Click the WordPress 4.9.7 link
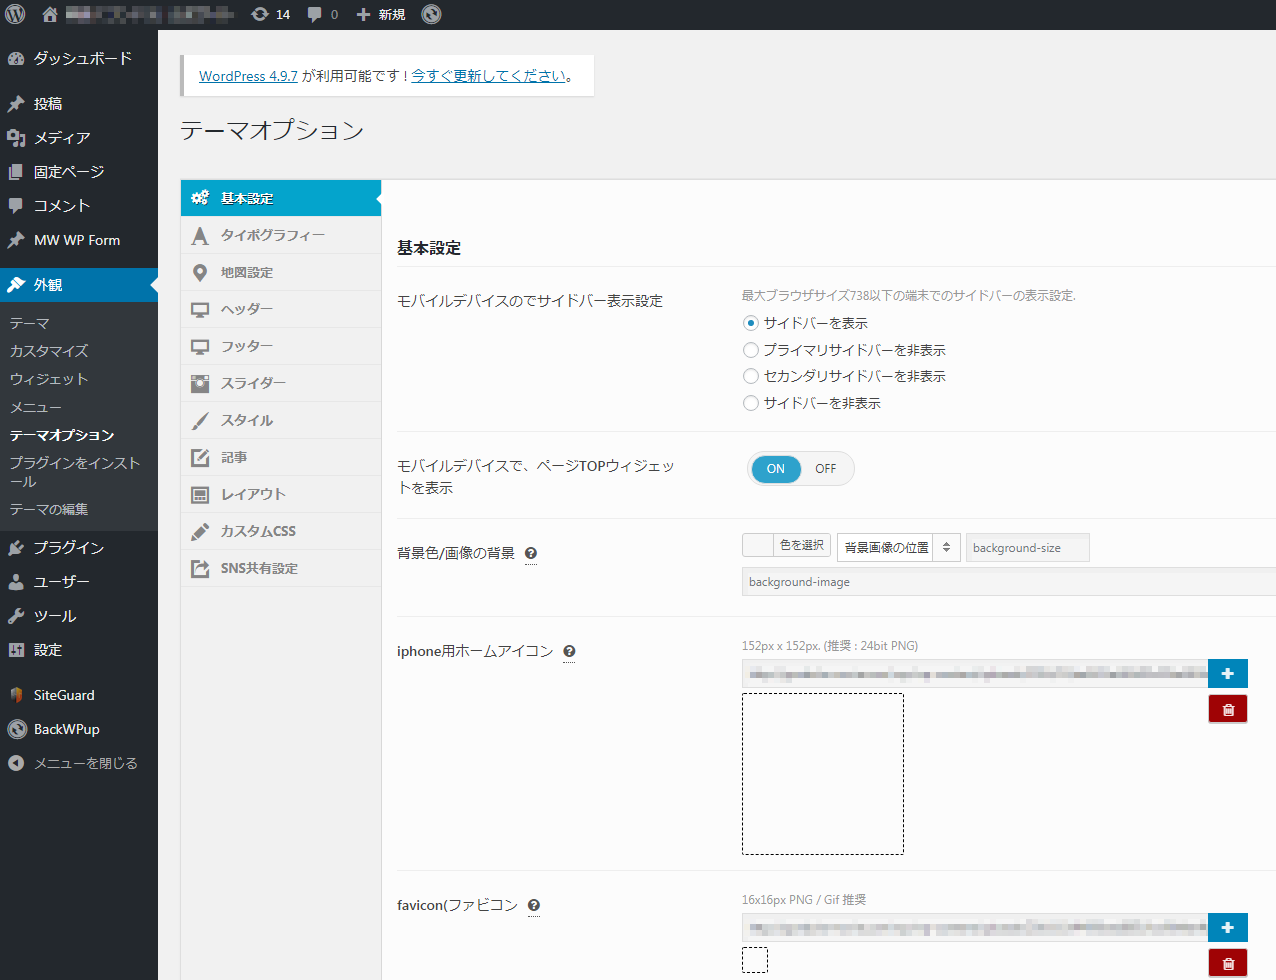The height and width of the screenshot is (980, 1276). [x=248, y=76]
